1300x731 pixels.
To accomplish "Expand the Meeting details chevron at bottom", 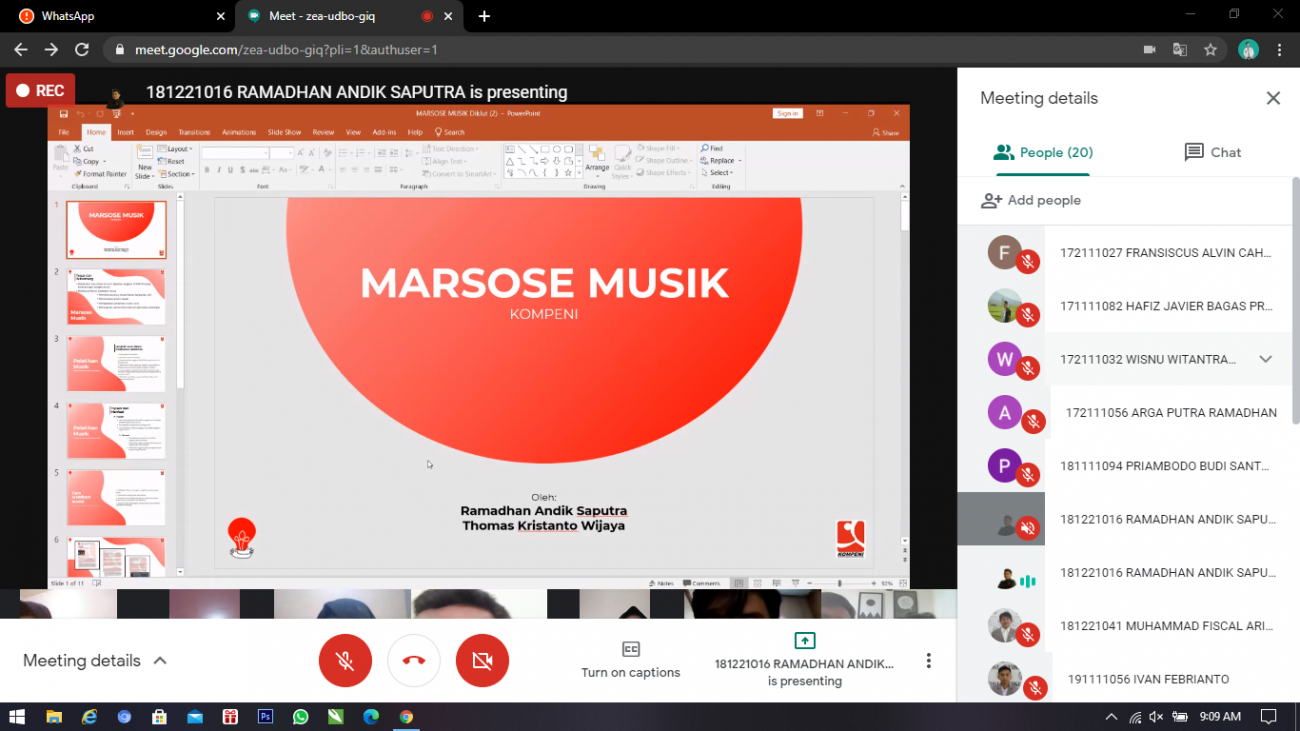I will 160,661.
